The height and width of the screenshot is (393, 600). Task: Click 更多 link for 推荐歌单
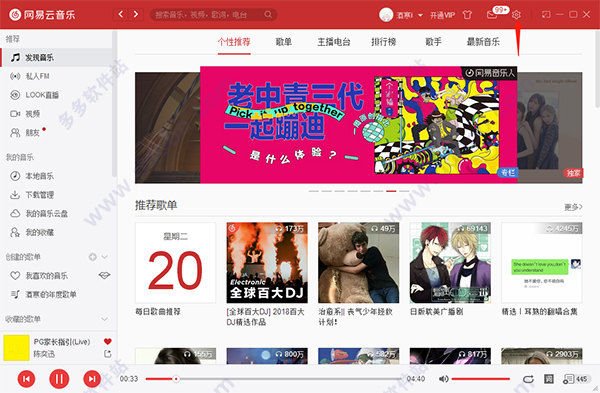click(573, 207)
